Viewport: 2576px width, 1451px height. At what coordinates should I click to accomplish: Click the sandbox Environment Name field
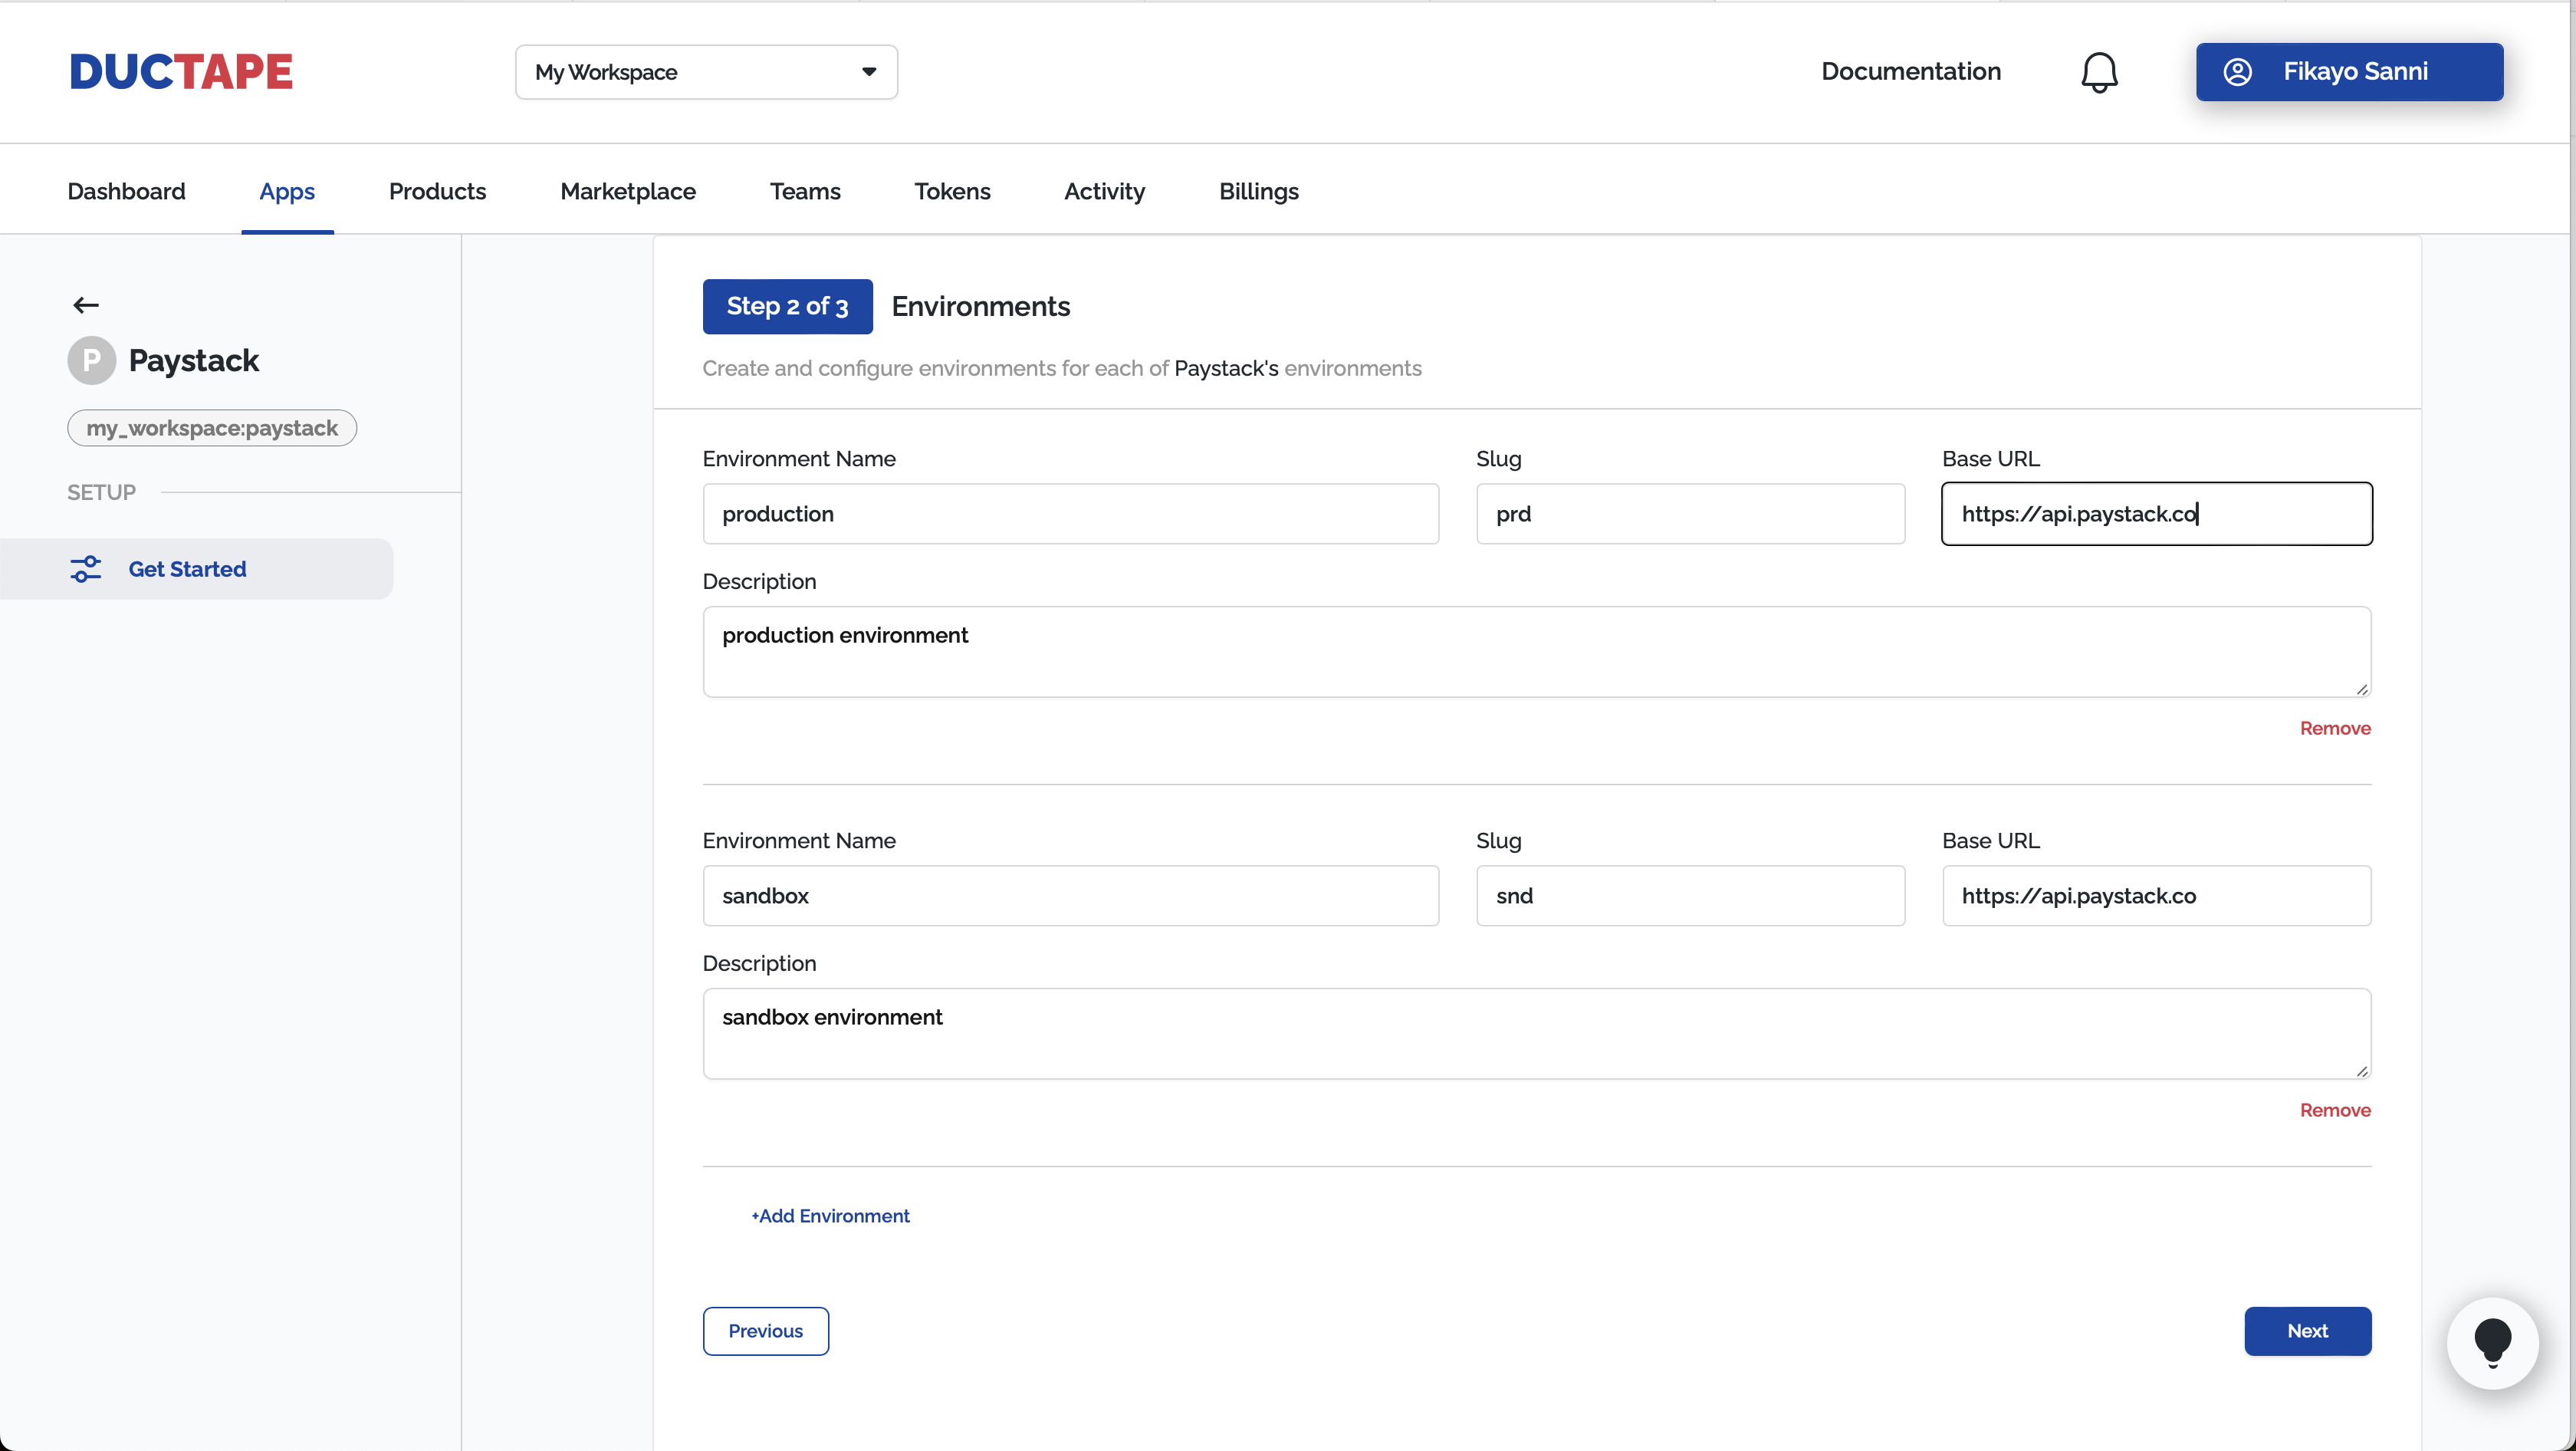pyautogui.click(x=1070, y=896)
